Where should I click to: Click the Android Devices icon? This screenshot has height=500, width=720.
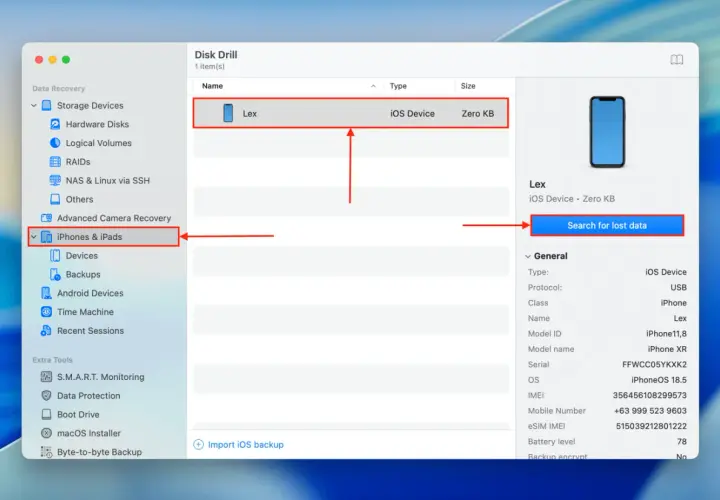[x=46, y=293]
